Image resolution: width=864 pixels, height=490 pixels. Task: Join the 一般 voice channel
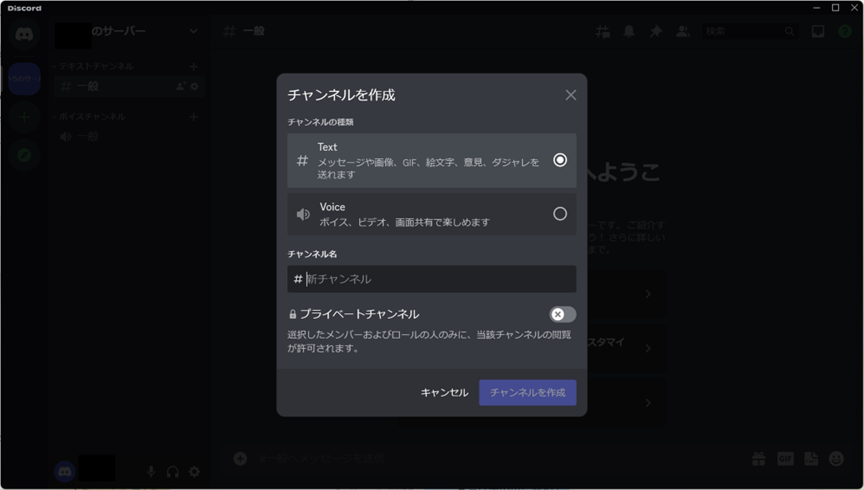[129, 137]
